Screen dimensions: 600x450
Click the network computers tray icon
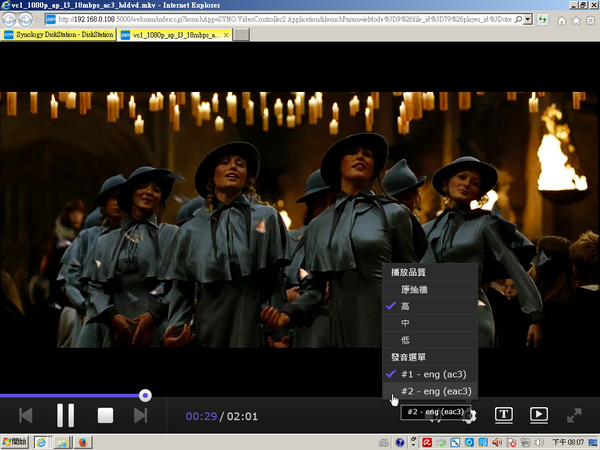pos(525,442)
